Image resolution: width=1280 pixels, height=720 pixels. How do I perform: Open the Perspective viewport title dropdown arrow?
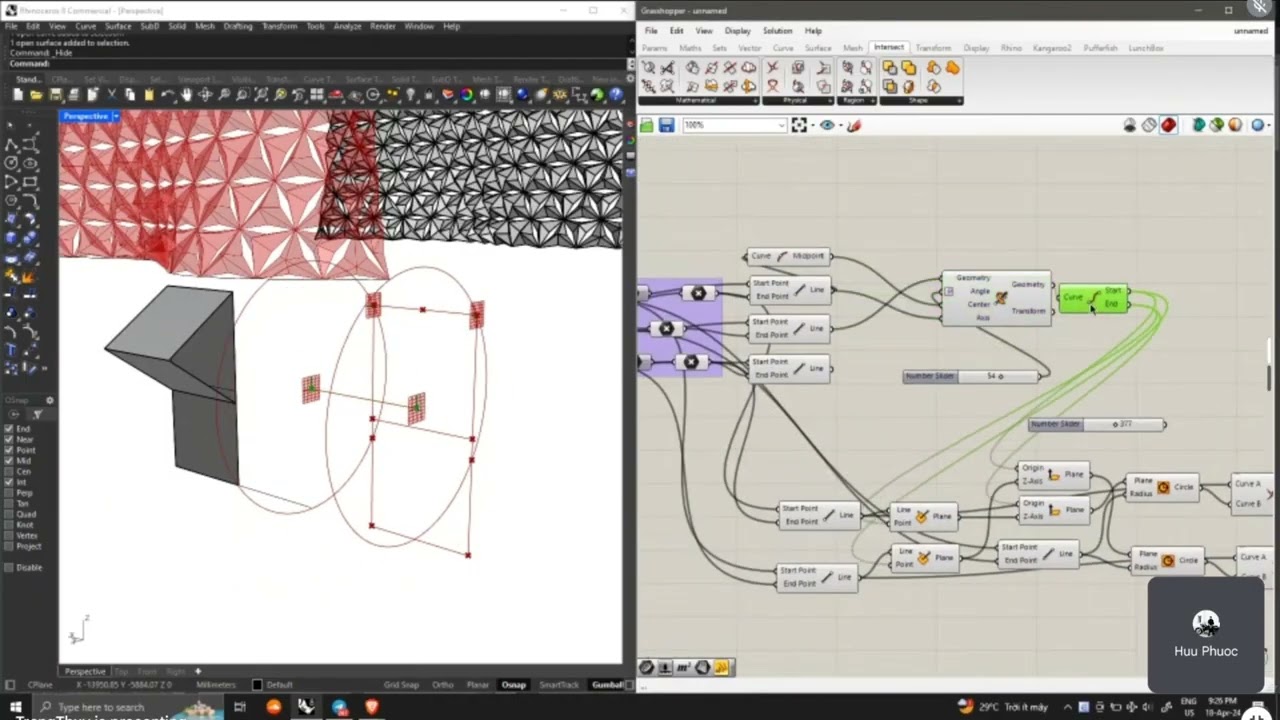(115, 116)
